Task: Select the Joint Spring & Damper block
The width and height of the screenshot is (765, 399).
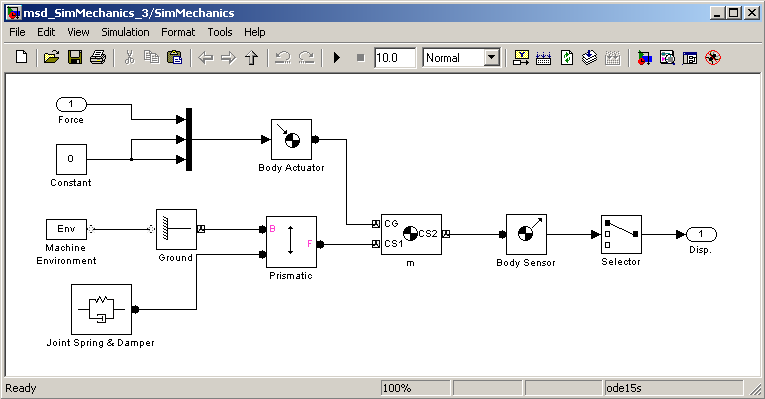Action: 101,309
